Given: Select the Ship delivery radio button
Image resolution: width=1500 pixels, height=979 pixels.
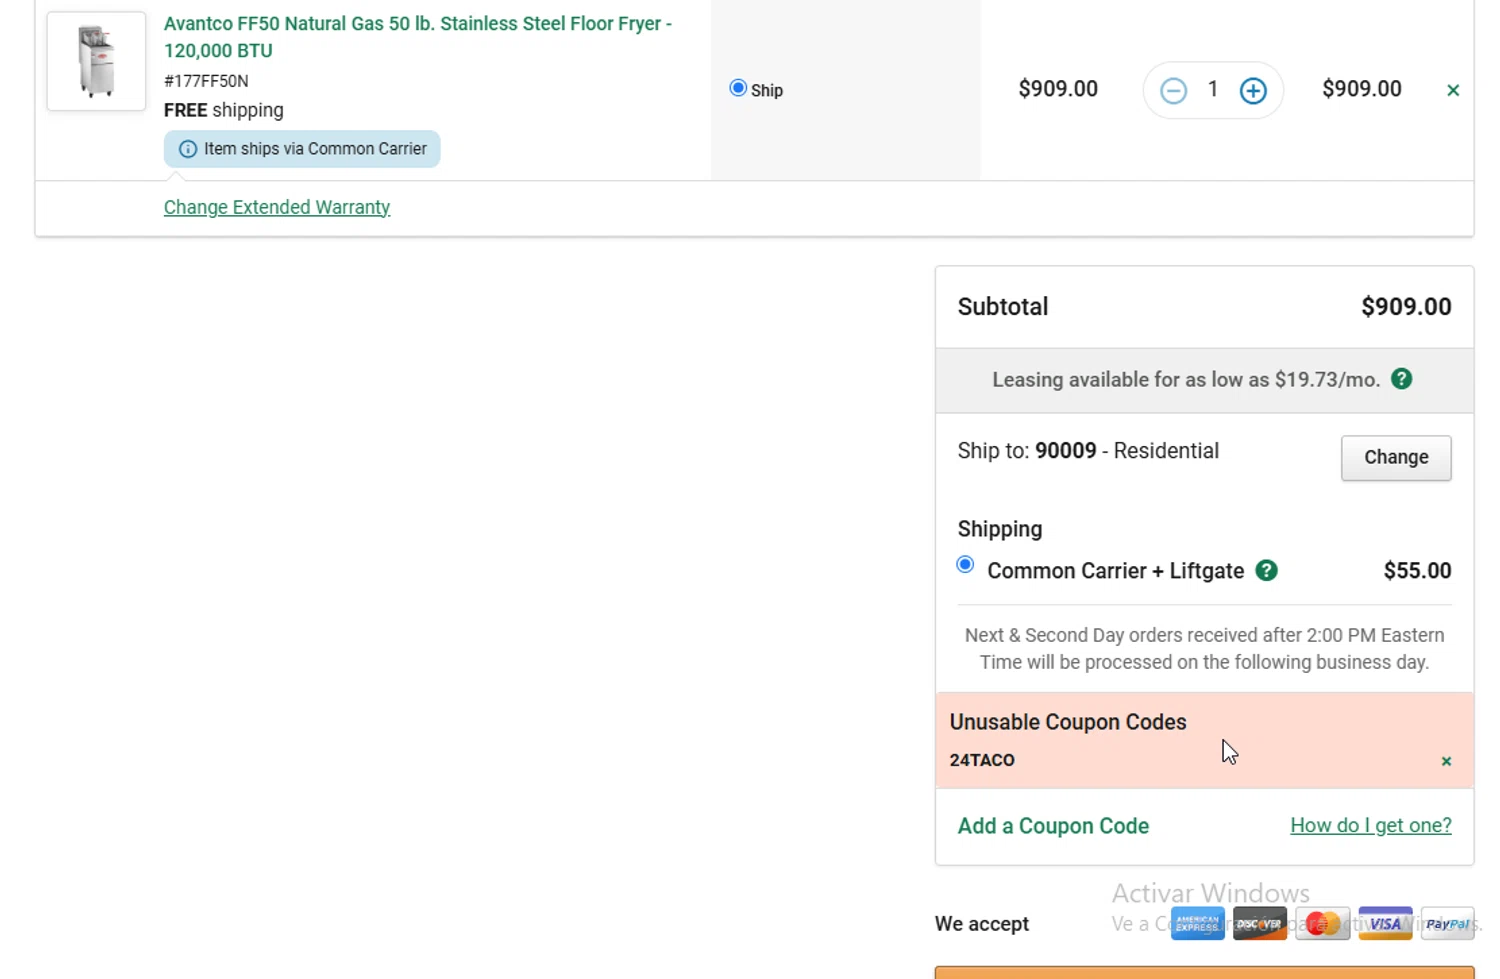Looking at the screenshot, I should (x=738, y=88).
